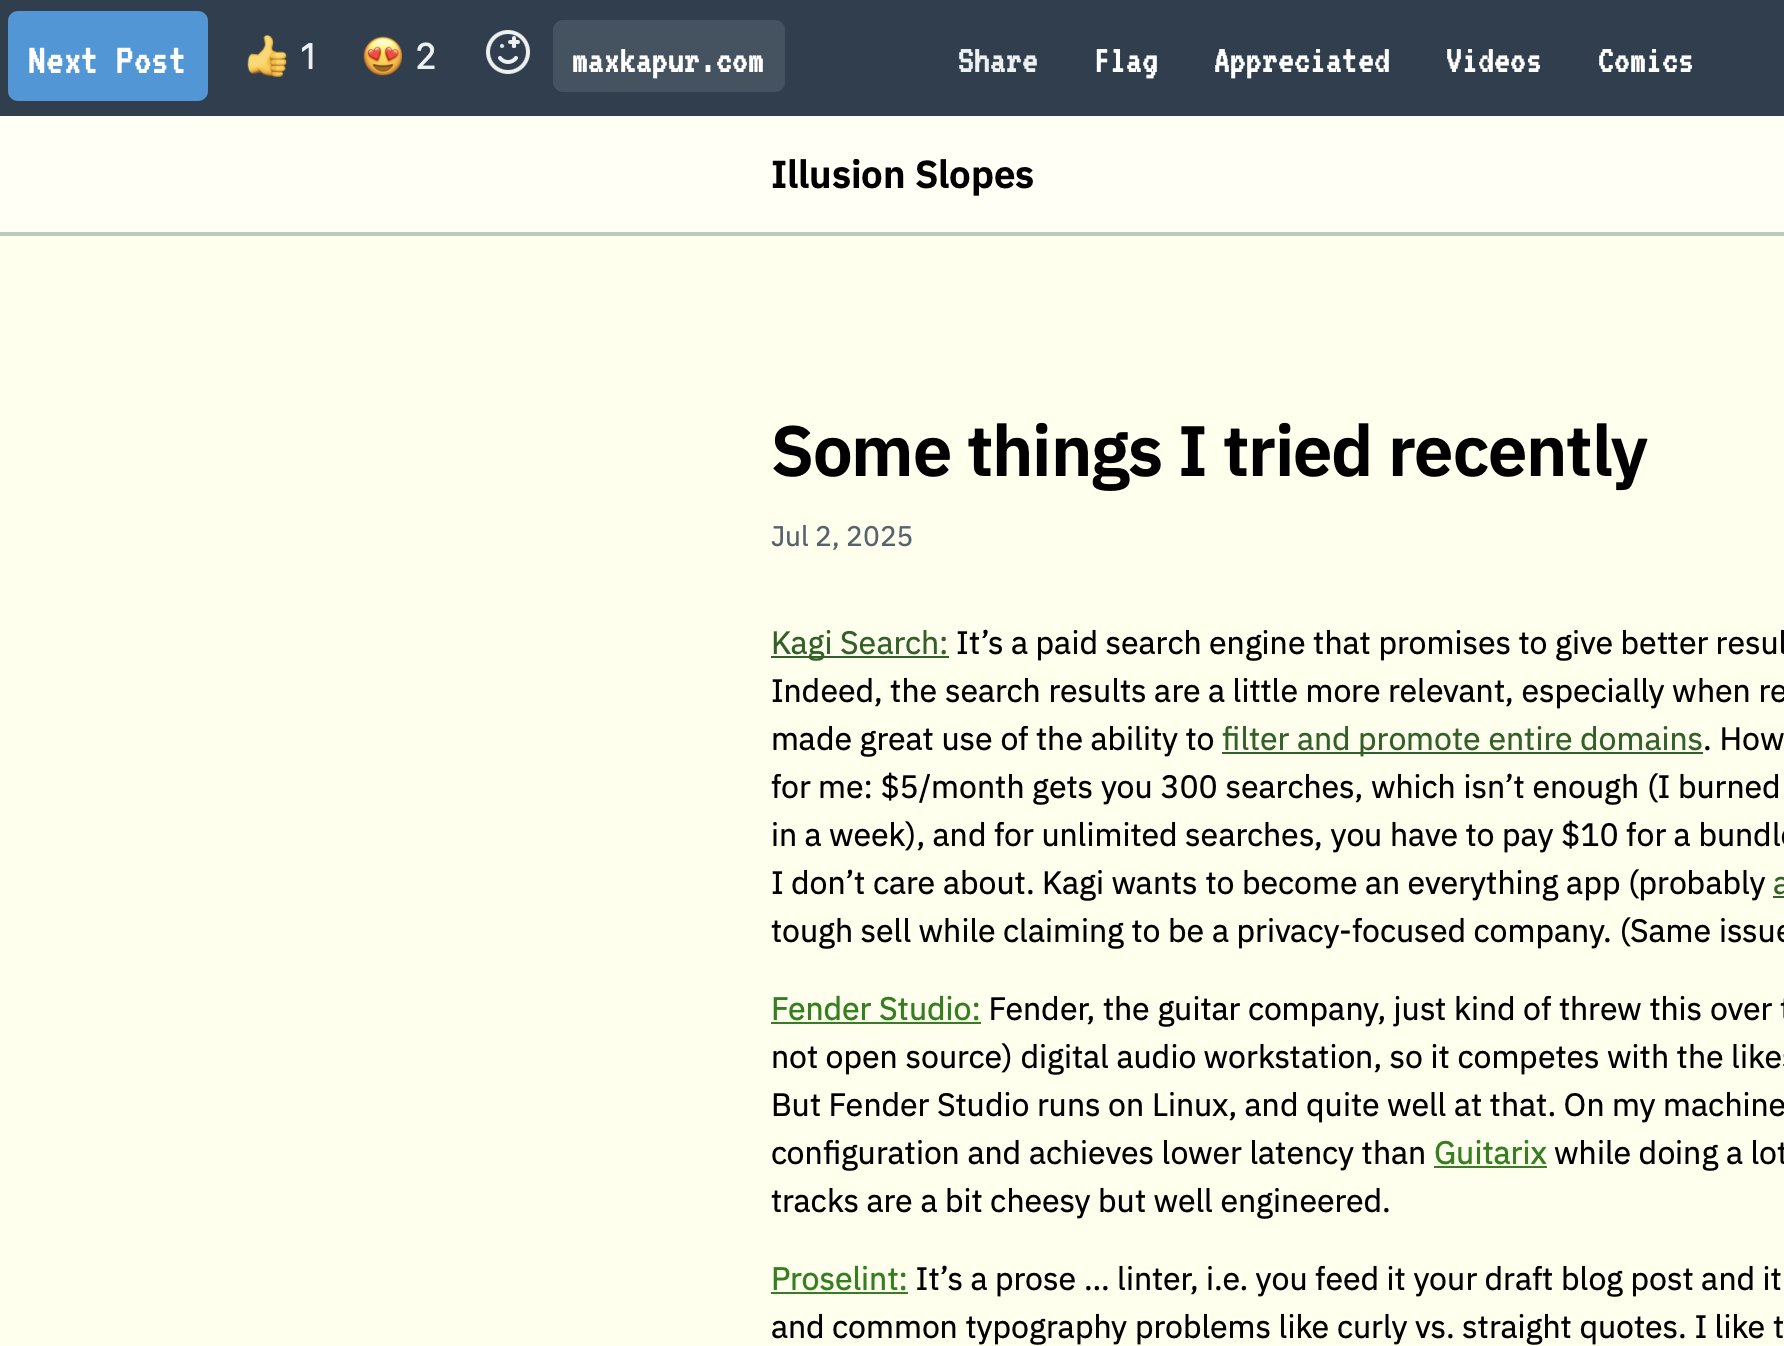React with the heart-eyes emoji
This screenshot has height=1346, width=1784.
[382, 57]
